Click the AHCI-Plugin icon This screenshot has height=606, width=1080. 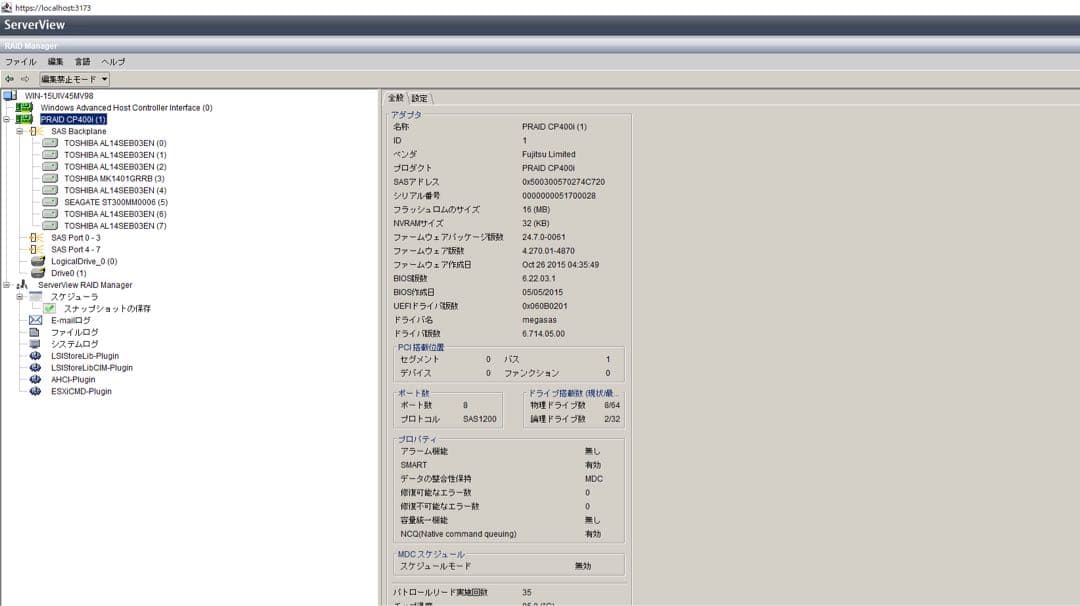pyautogui.click(x=35, y=379)
